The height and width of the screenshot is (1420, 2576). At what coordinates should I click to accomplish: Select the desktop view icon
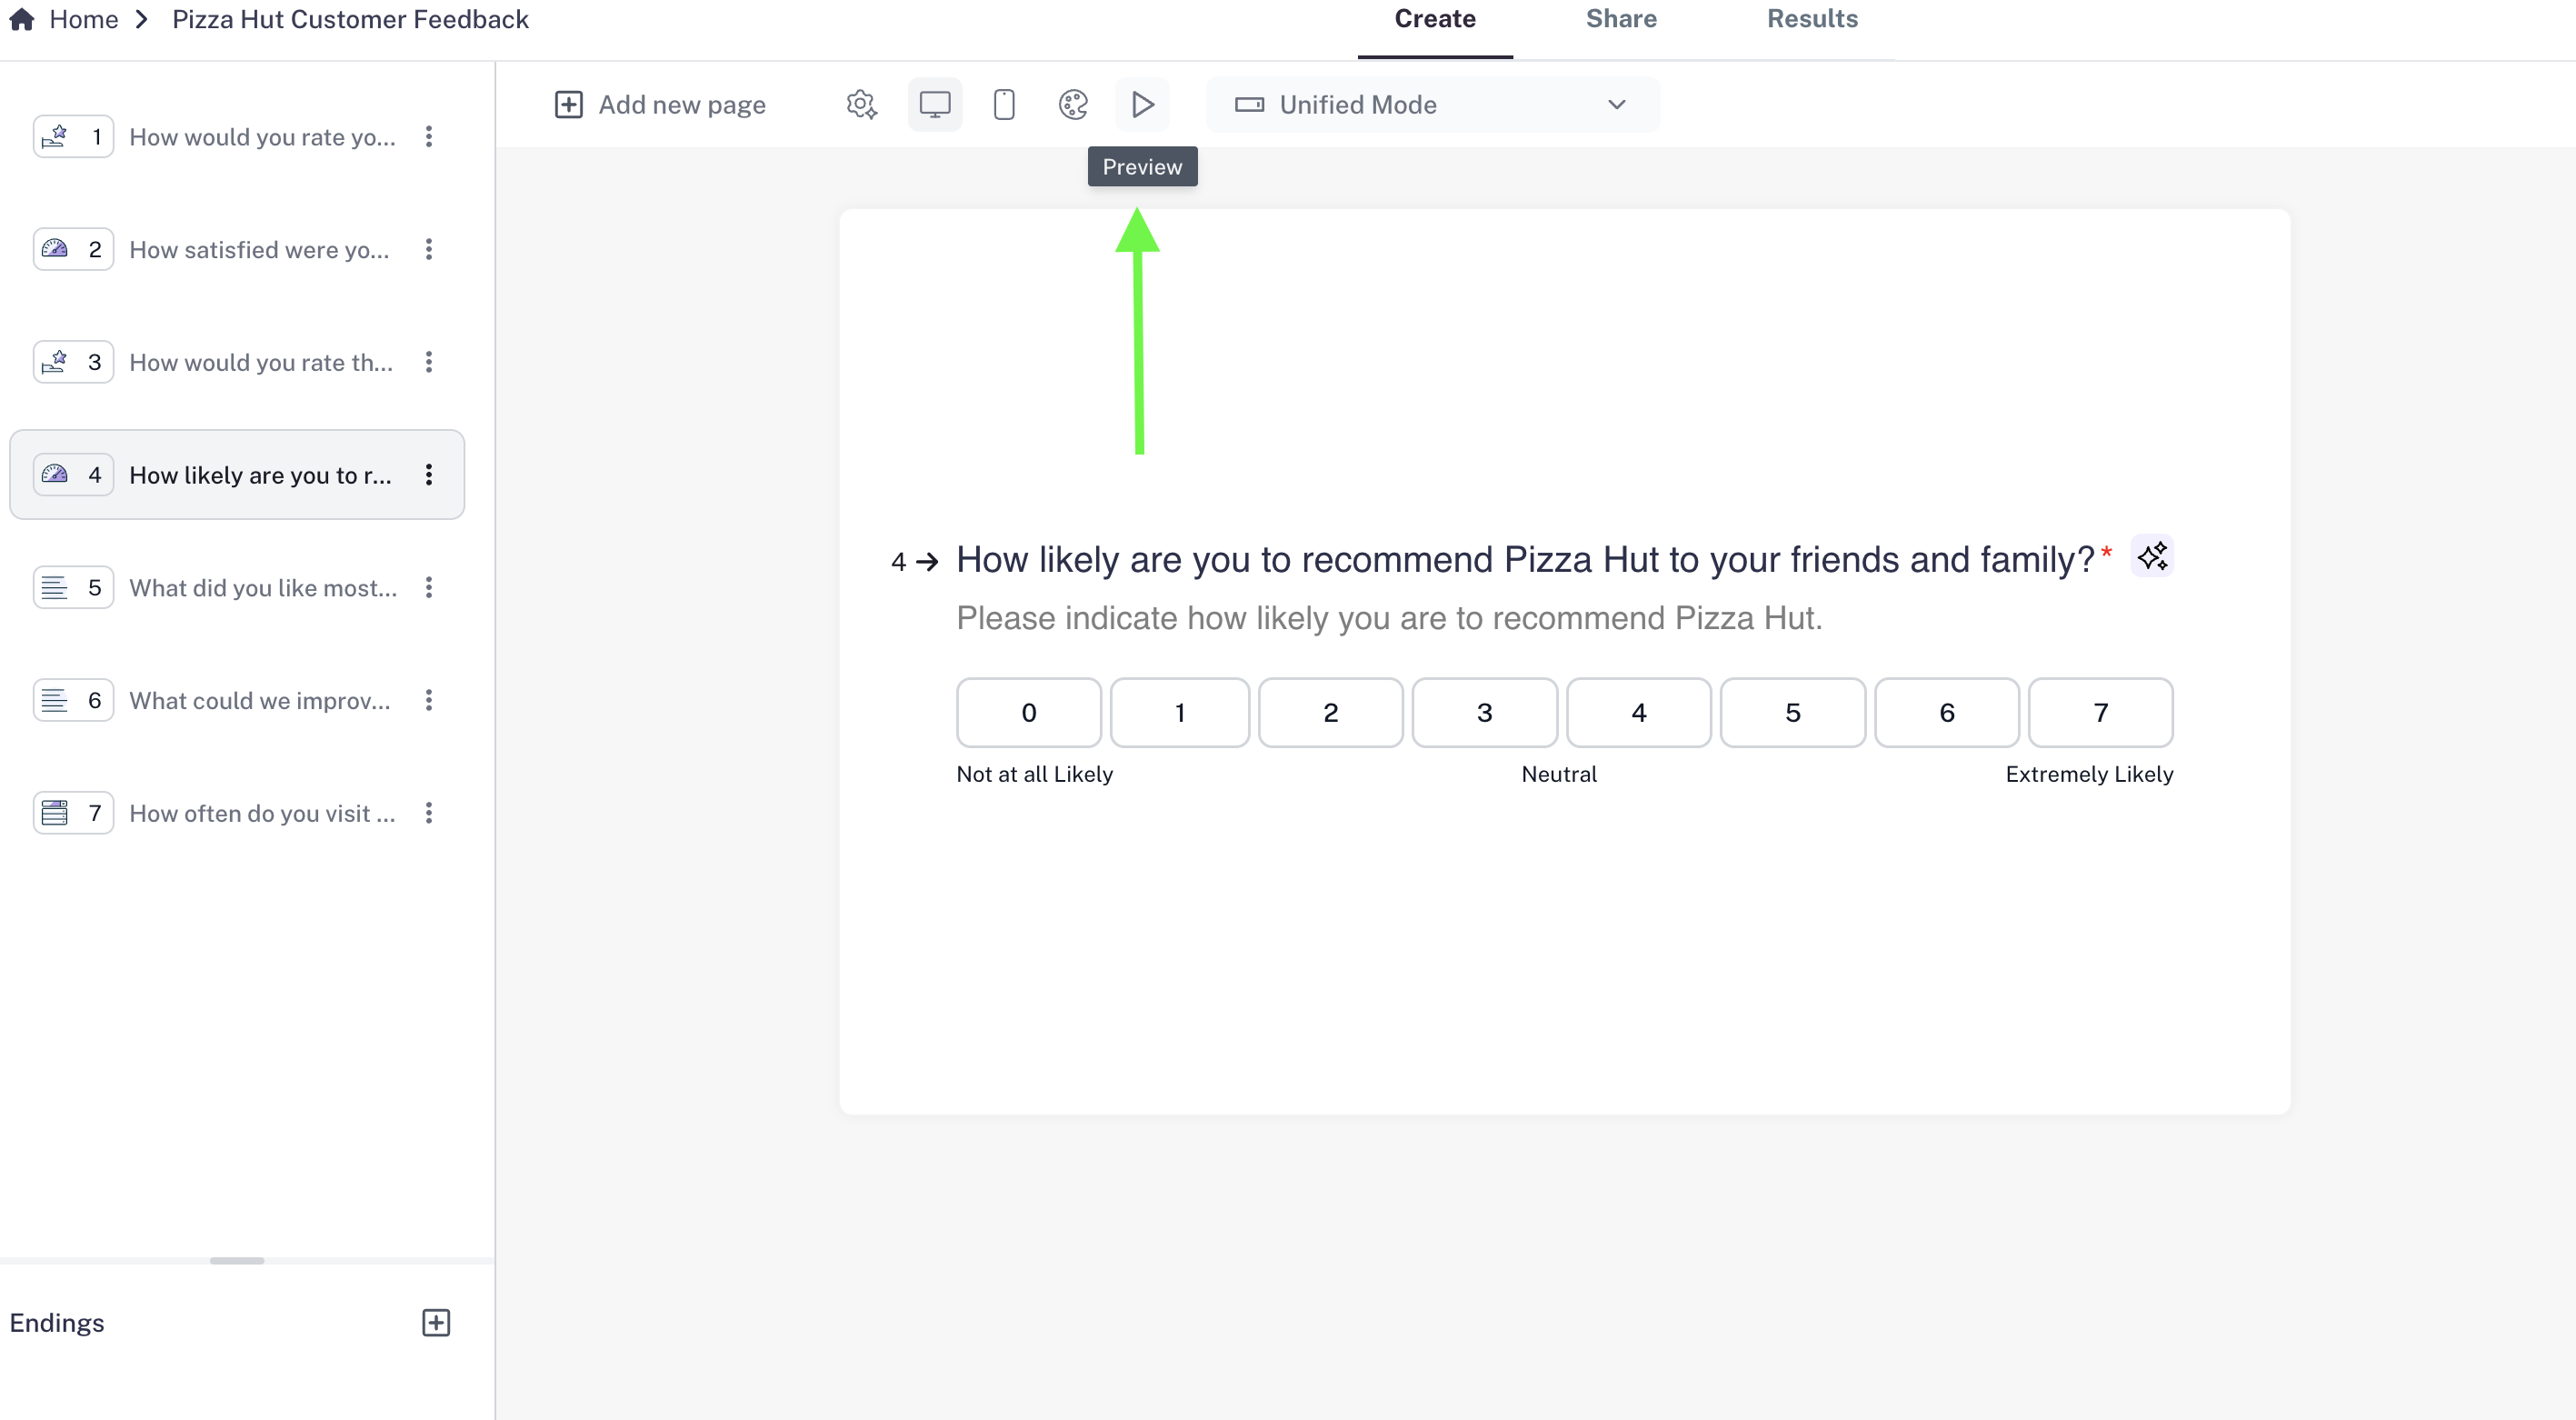(x=934, y=105)
